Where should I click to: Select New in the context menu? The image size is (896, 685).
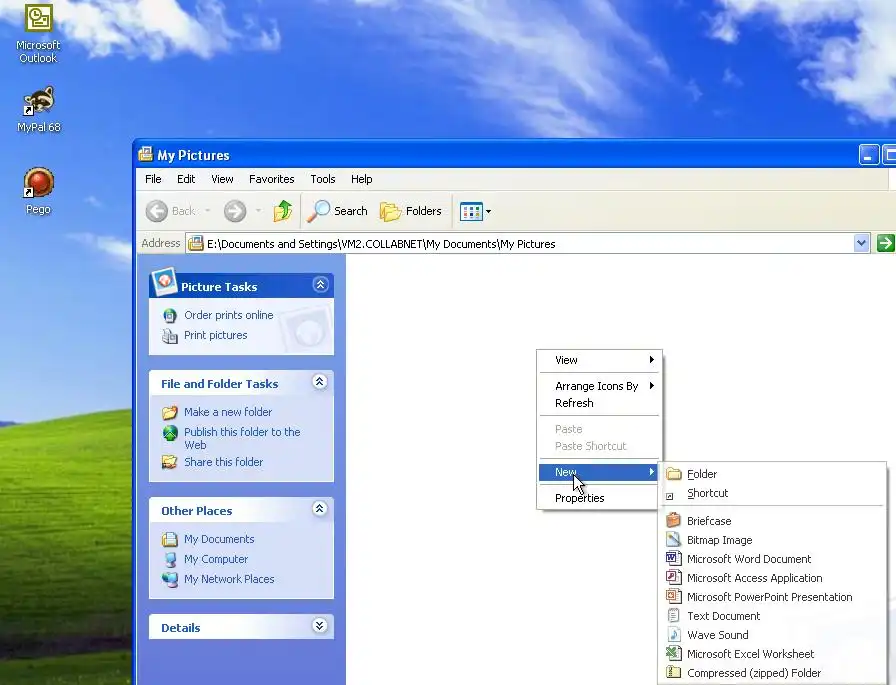click(x=599, y=472)
